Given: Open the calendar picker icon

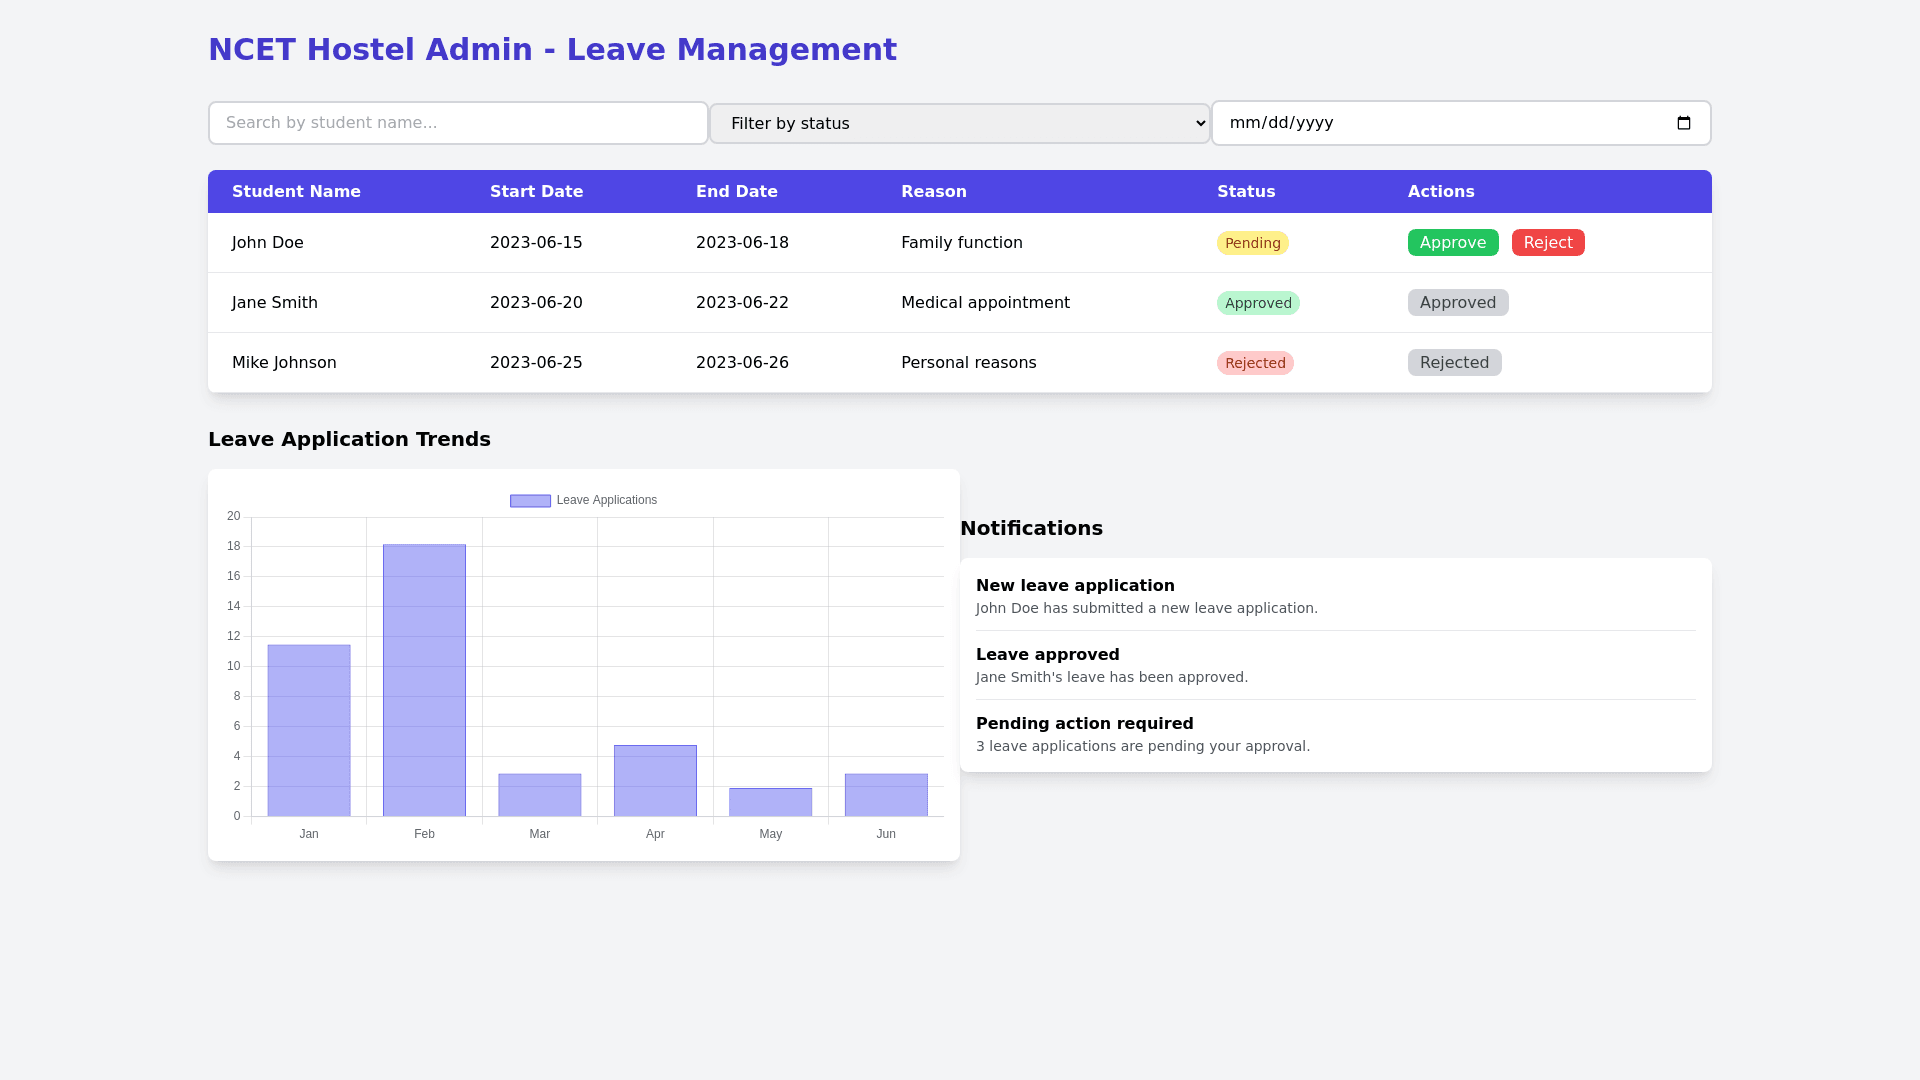Looking at the screenshot, I should [1683, 123].
